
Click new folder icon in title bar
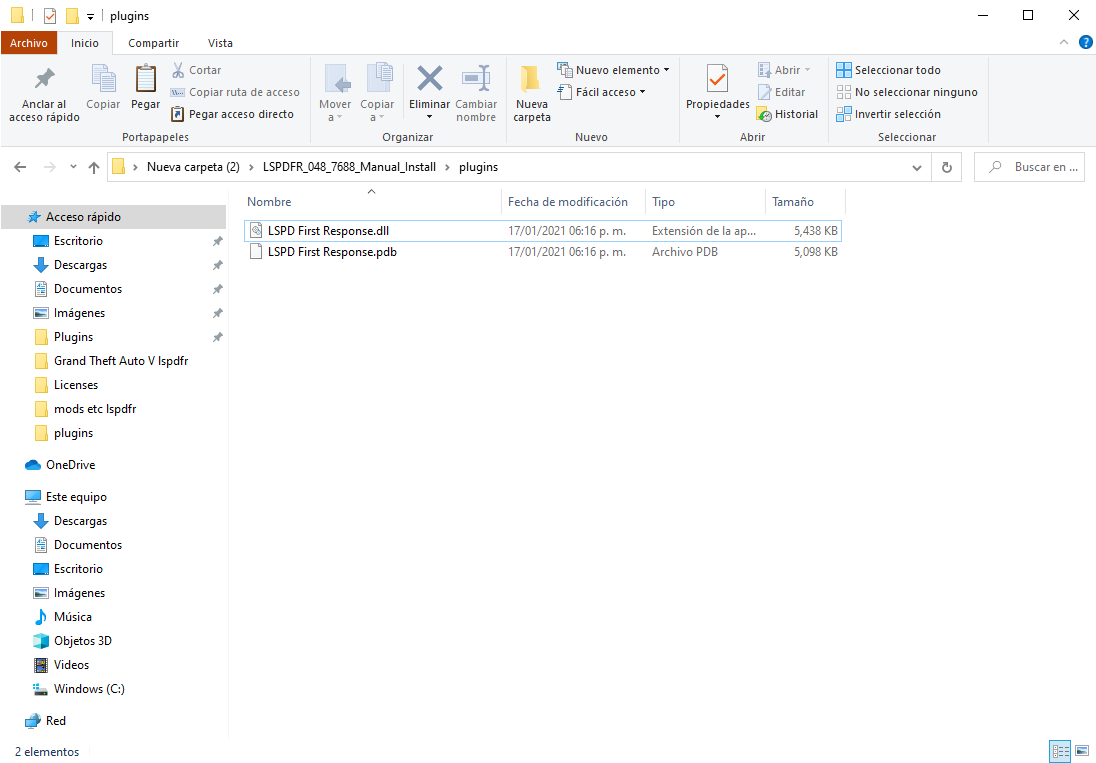[x=72, y=15]
